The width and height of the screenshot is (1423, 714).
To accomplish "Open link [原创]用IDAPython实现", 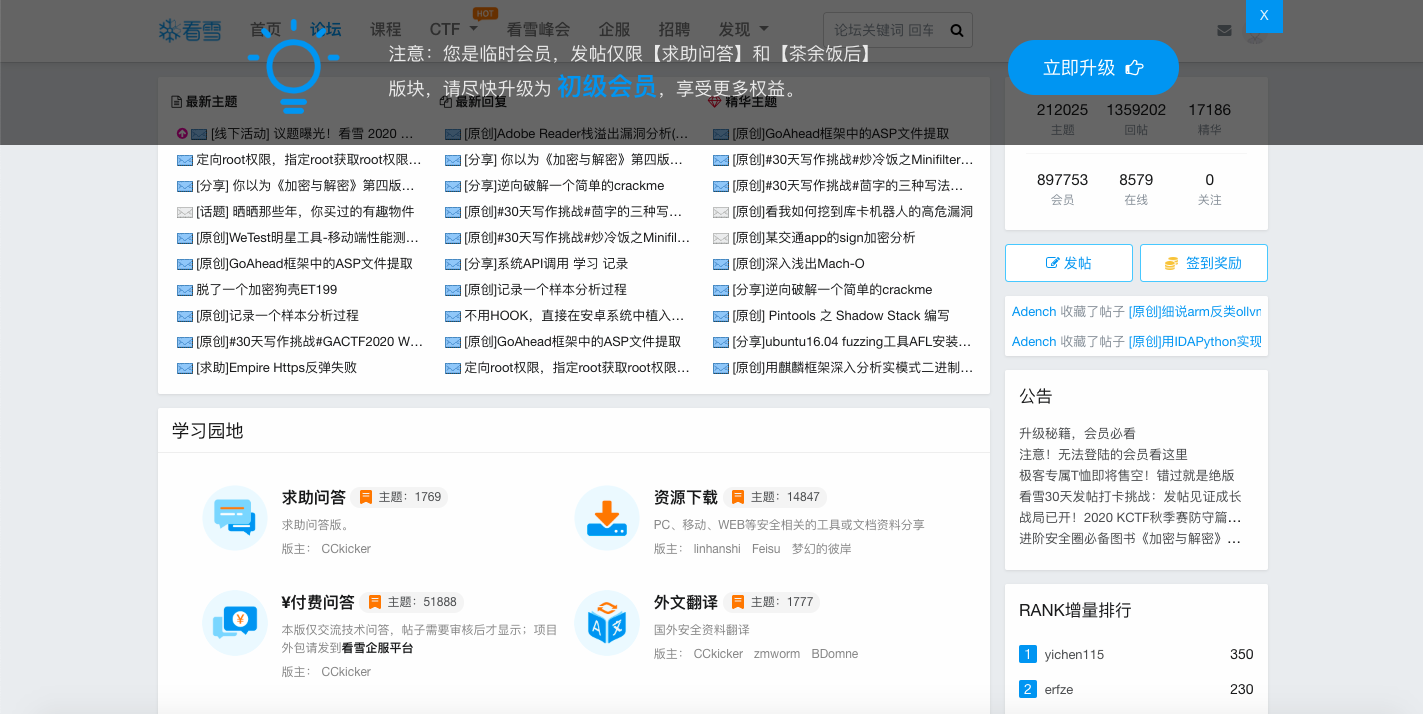I will (x=1195, y=342).
